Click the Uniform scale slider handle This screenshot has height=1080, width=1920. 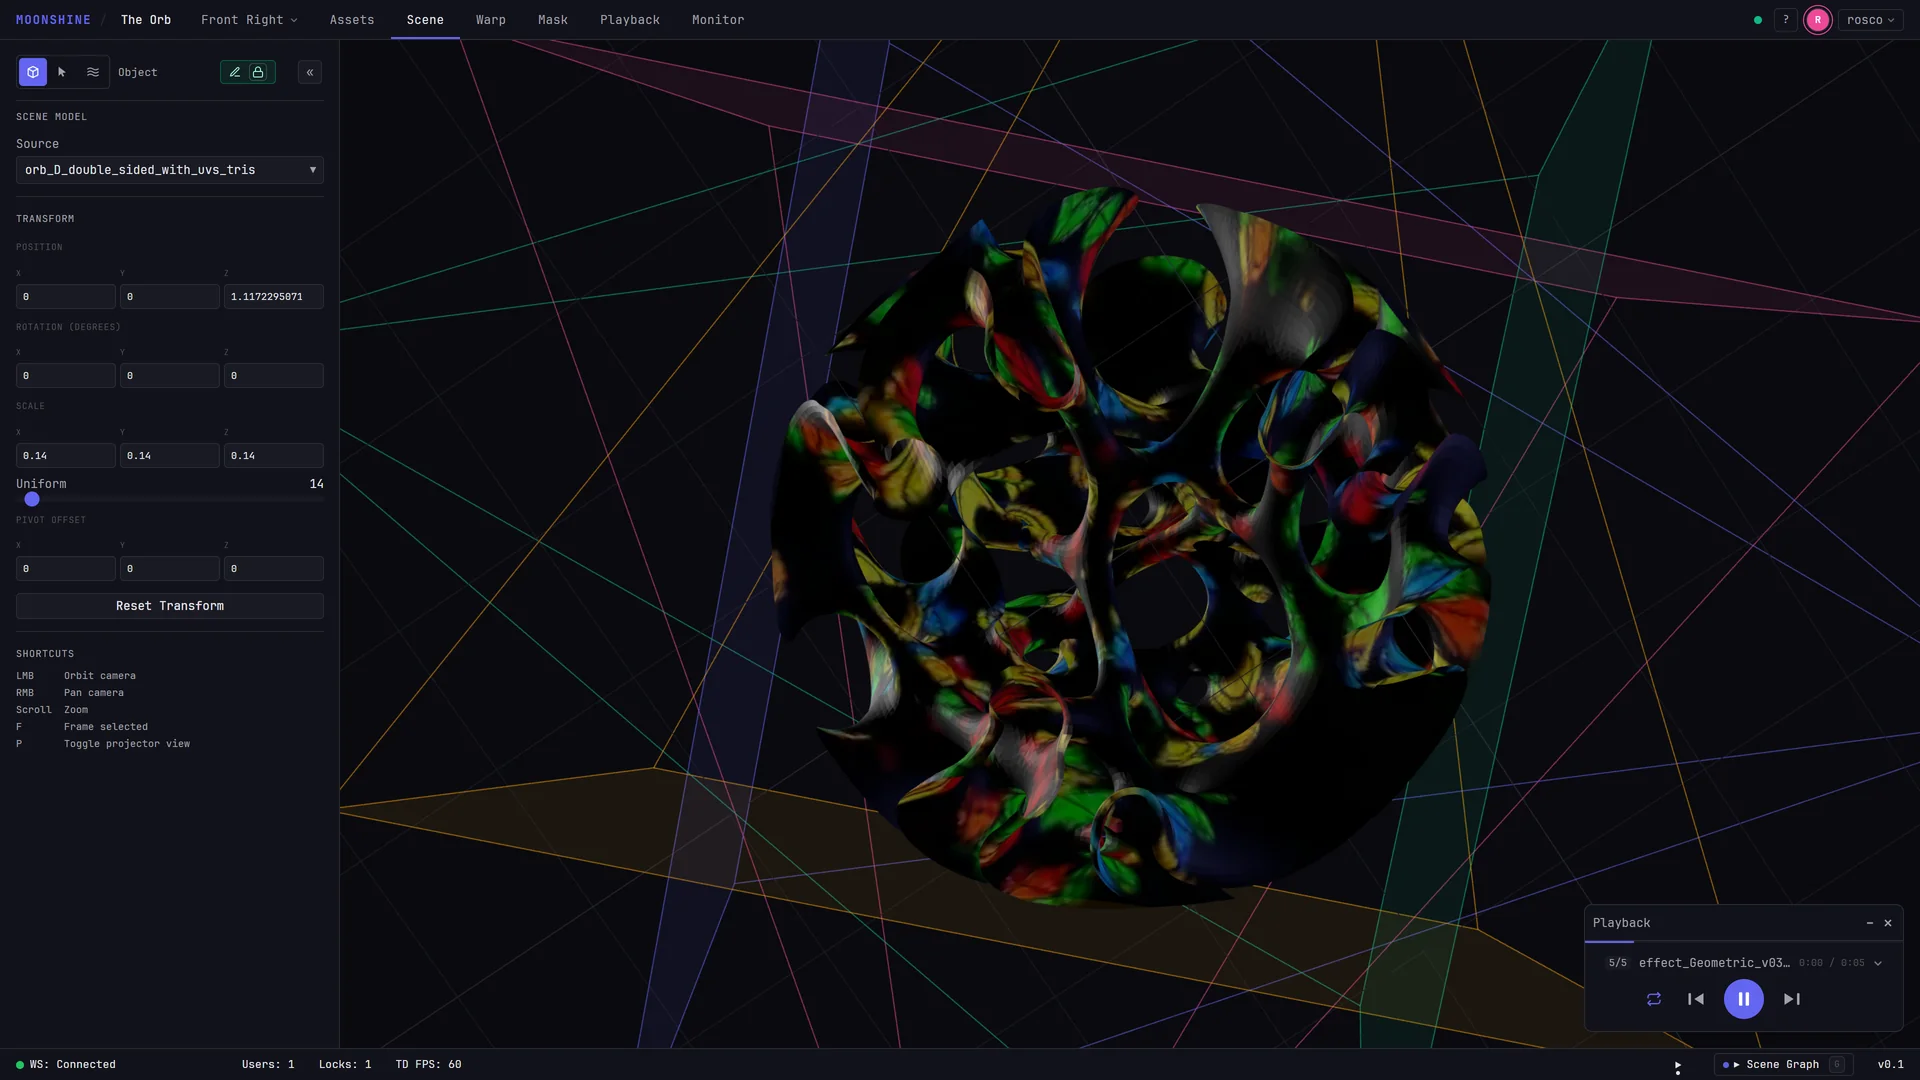pyautogui.click(x=32, y=499)
